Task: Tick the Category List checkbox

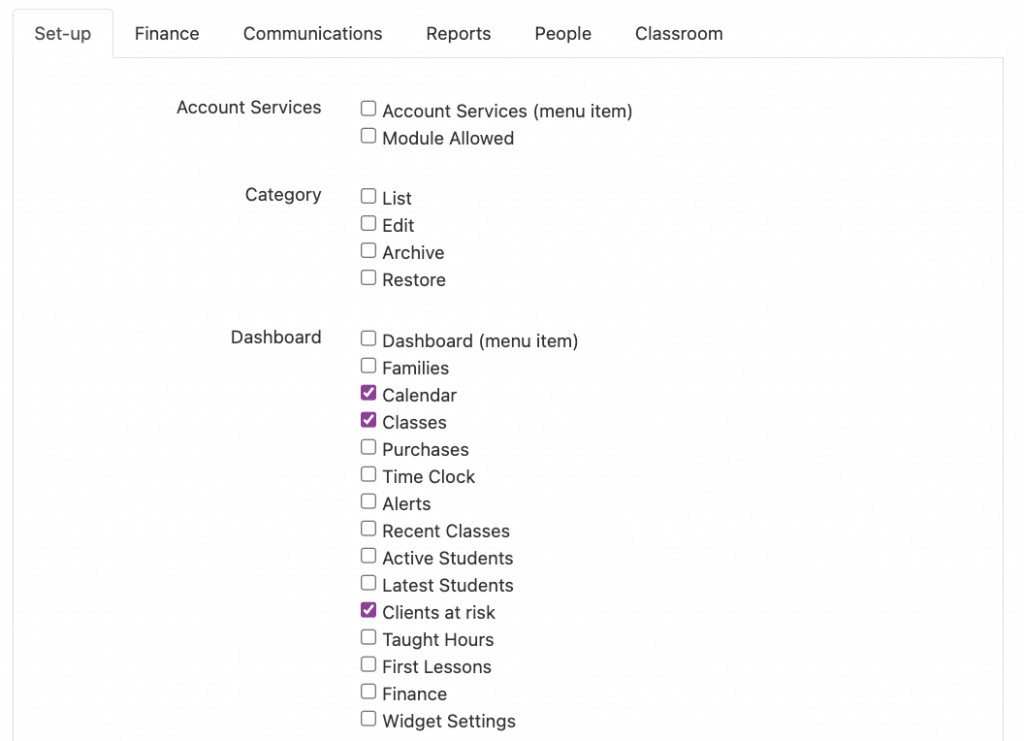Action: click(368, 196)
